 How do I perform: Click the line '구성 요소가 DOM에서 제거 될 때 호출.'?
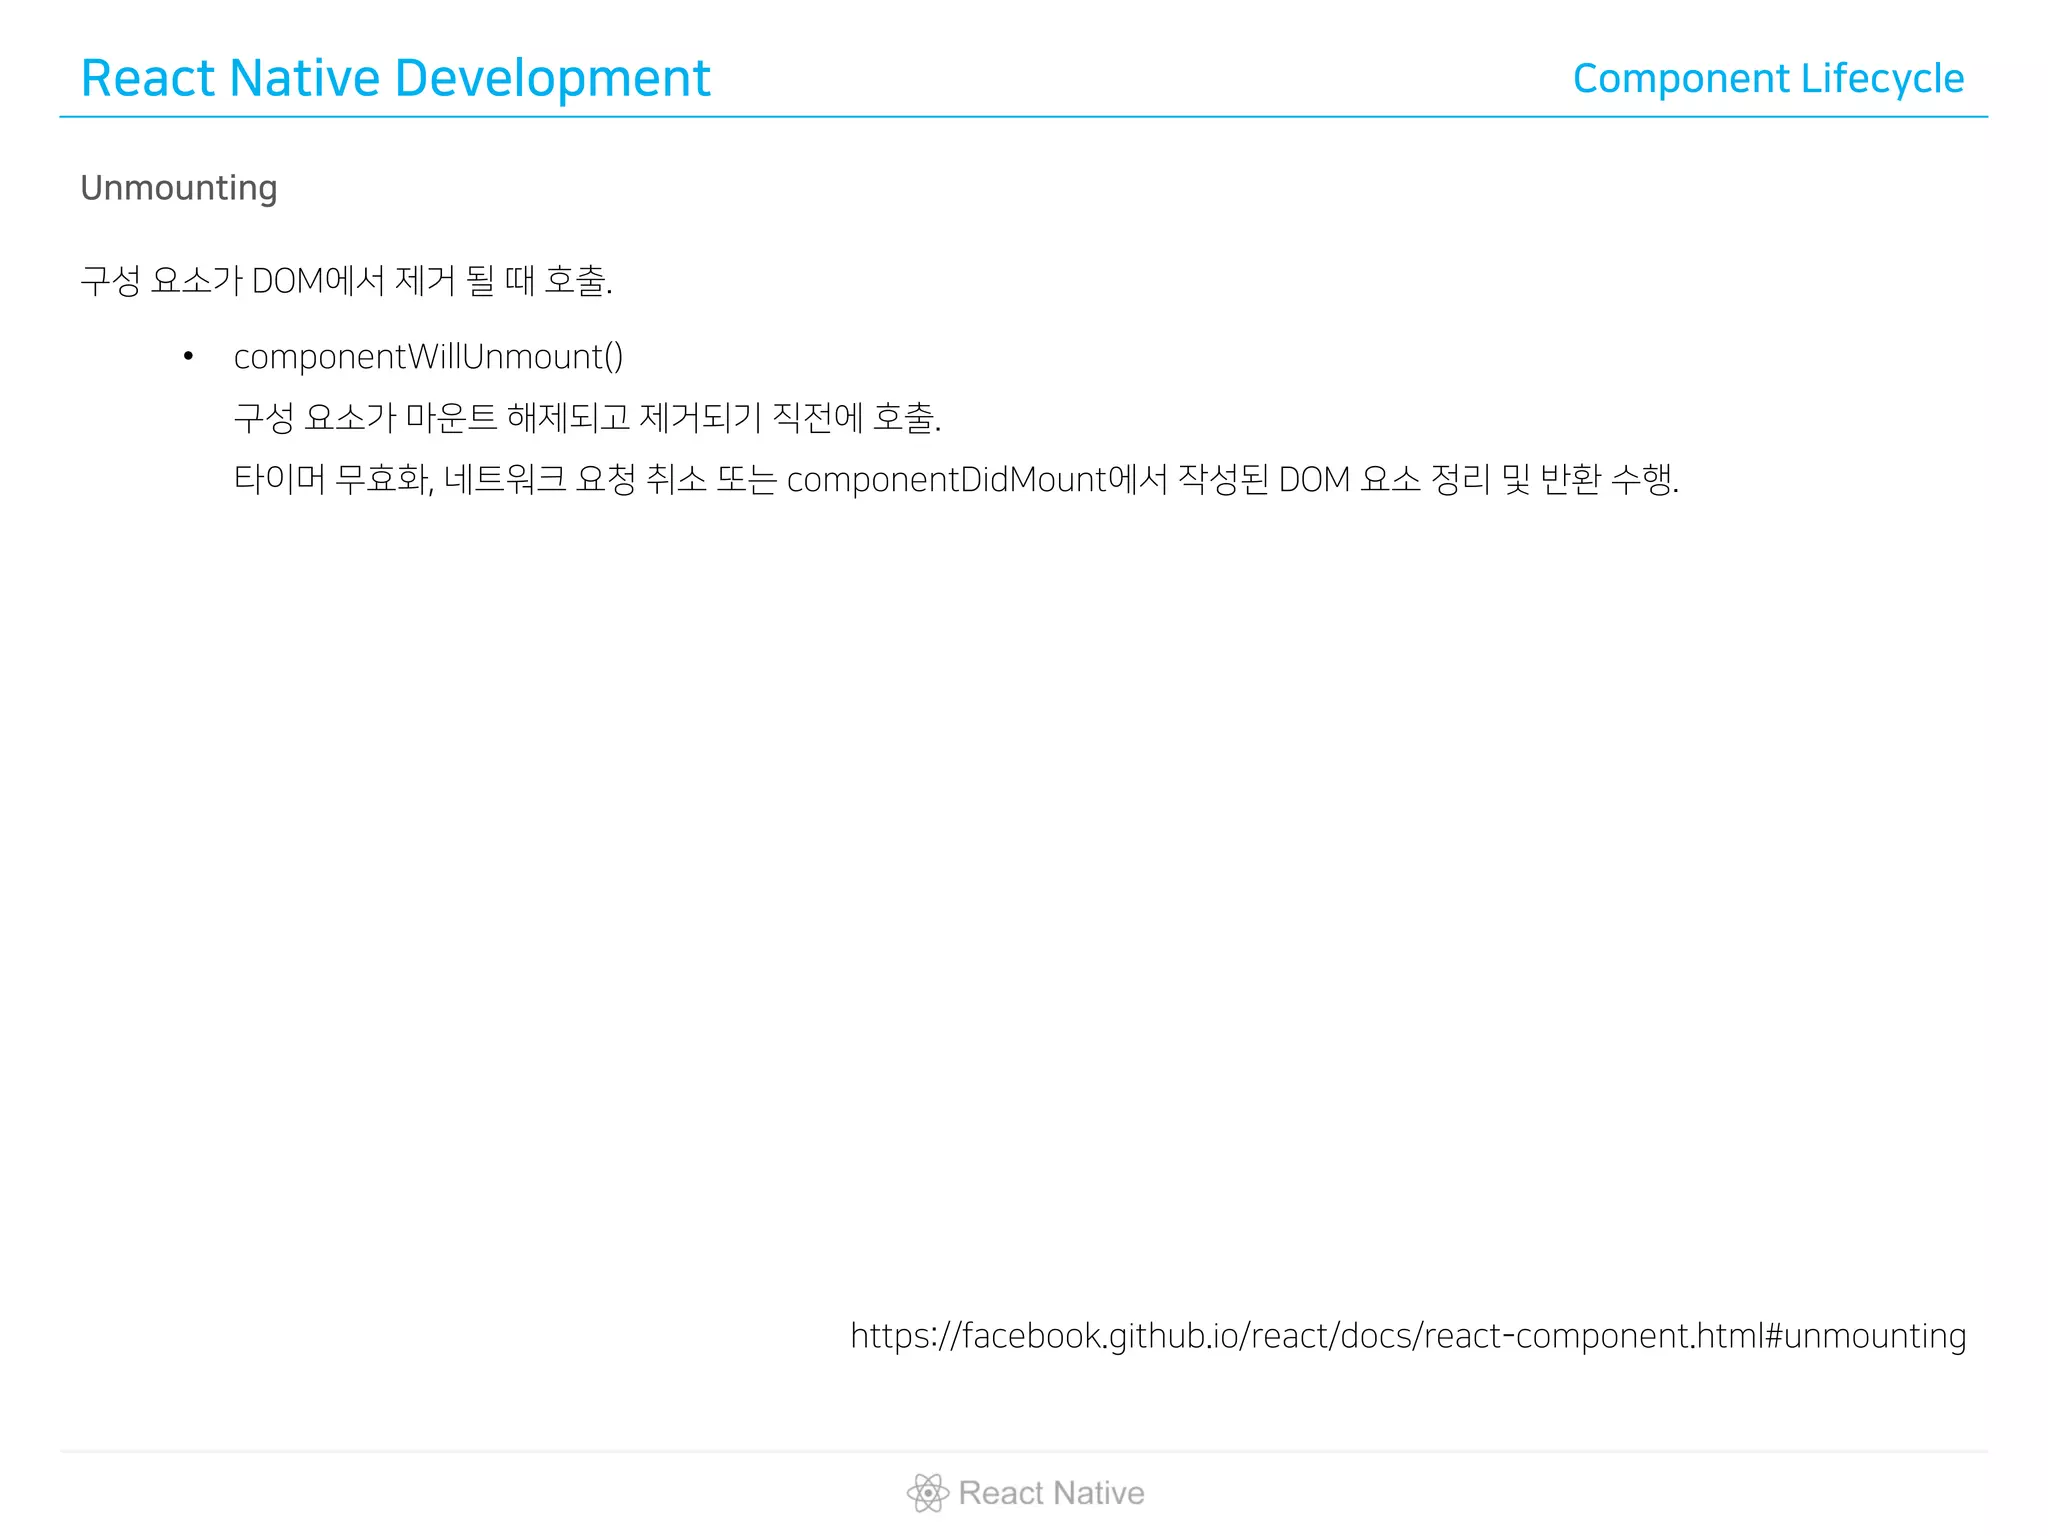tap(346, 280)
